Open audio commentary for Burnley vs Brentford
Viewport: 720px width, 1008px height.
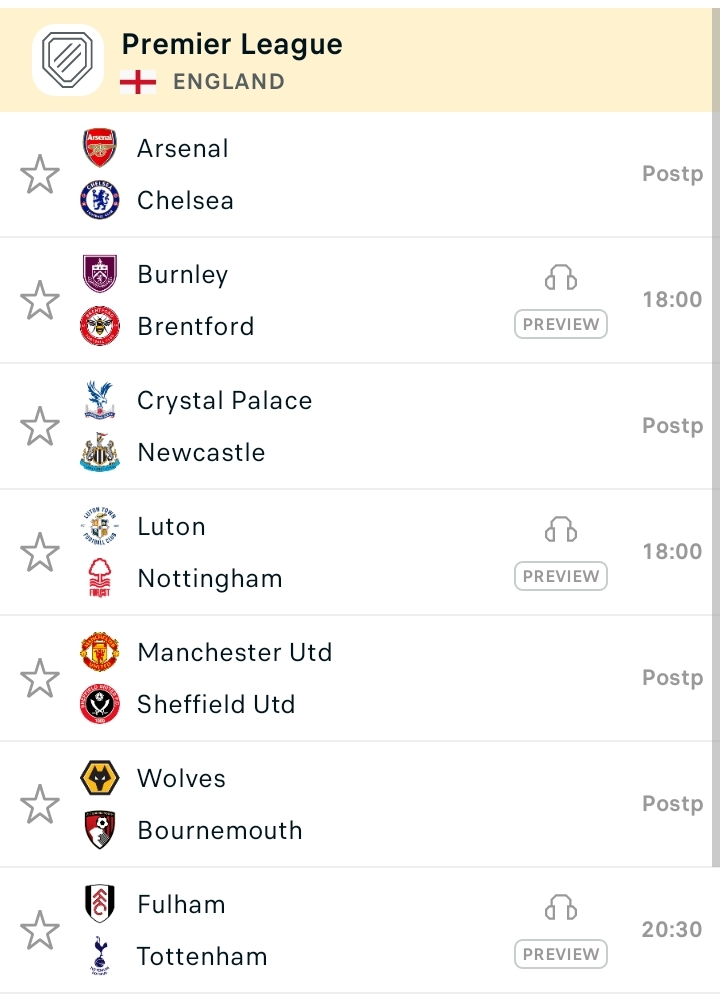pyautogui.click(x=561, y=278)
